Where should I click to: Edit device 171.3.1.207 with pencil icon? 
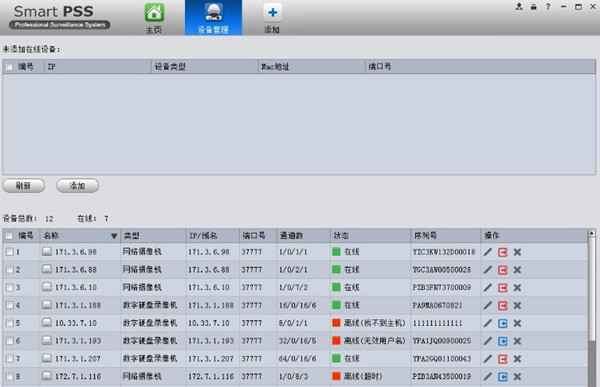click(488, 359)
